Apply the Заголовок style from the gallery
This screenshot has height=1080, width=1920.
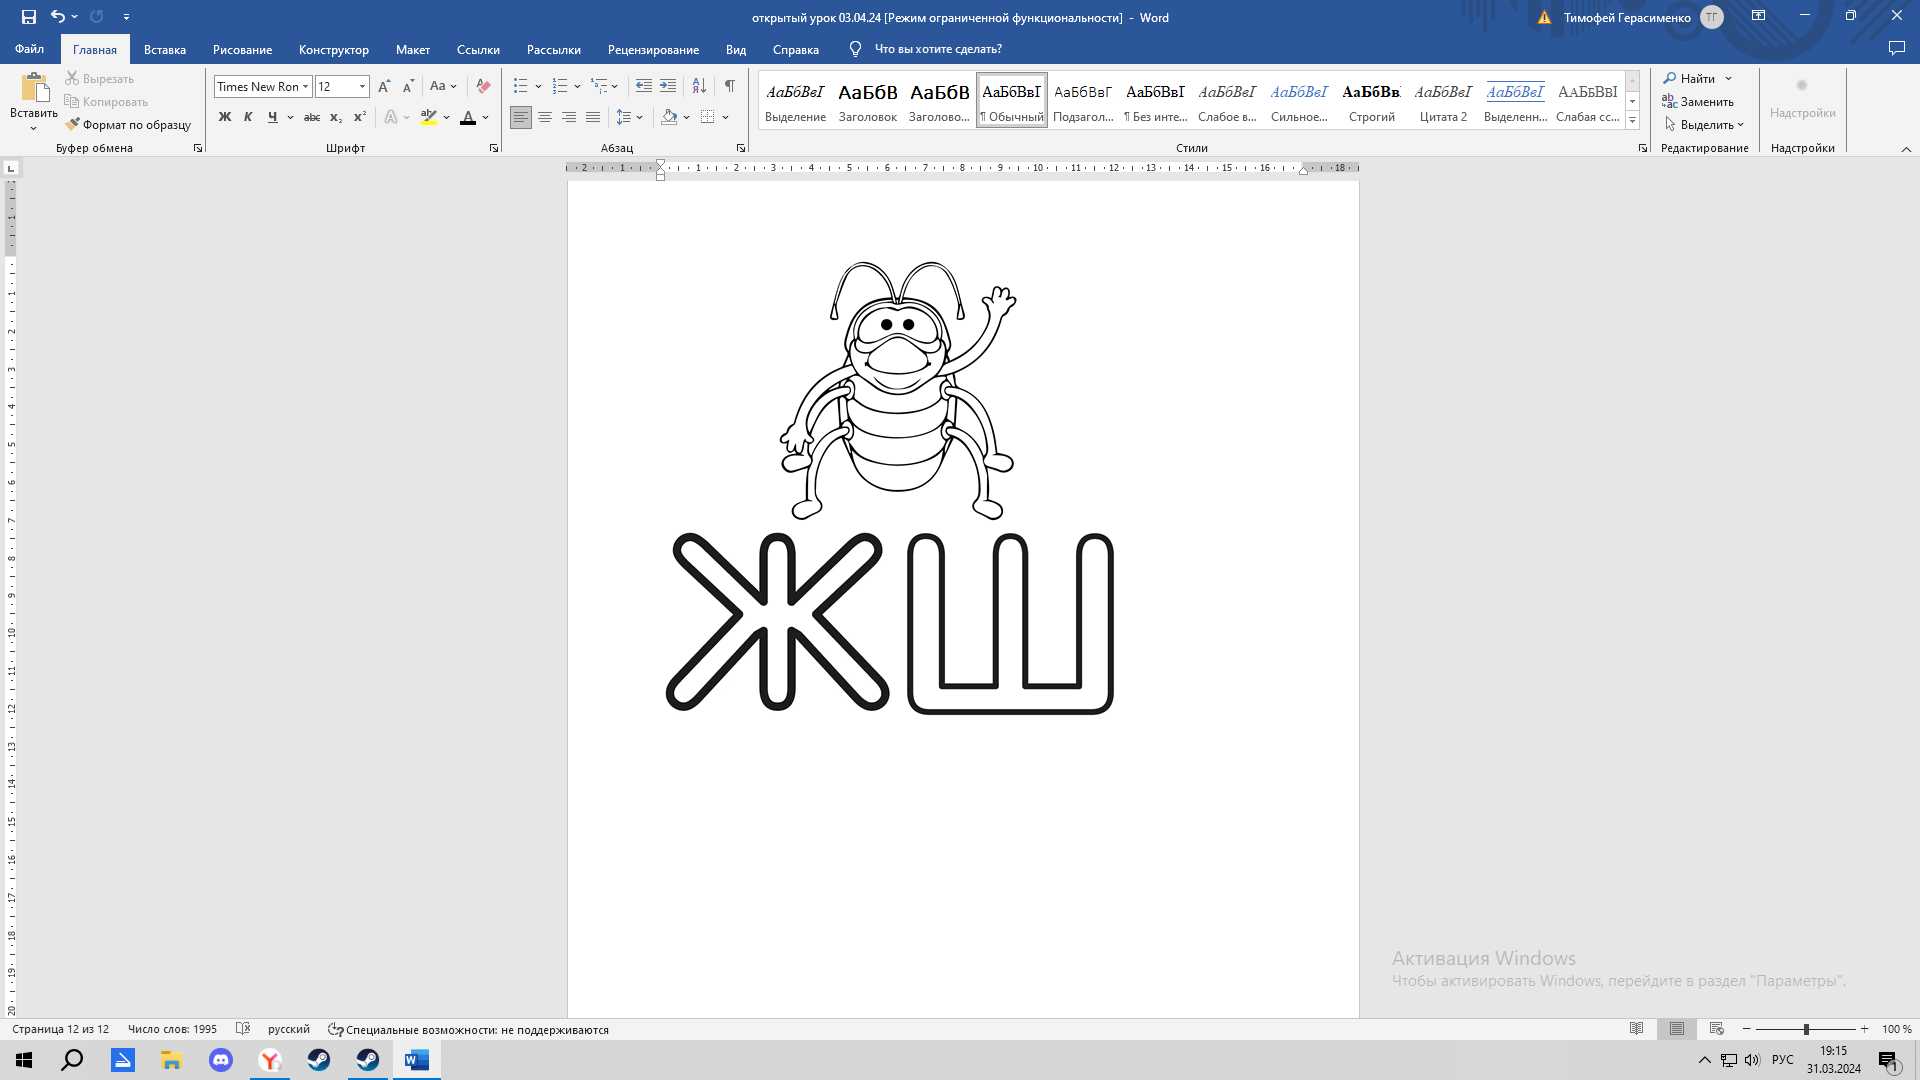point(867,101)
